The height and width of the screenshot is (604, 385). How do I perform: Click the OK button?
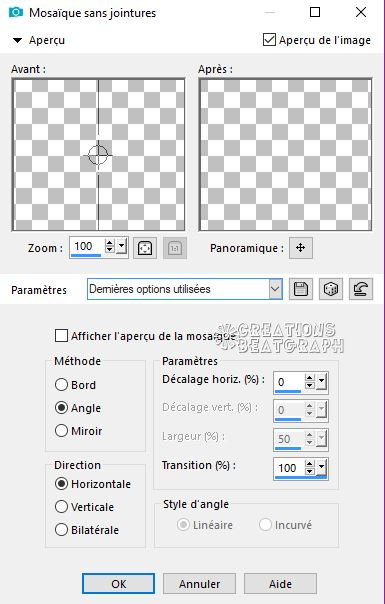[x=118, y=584]
